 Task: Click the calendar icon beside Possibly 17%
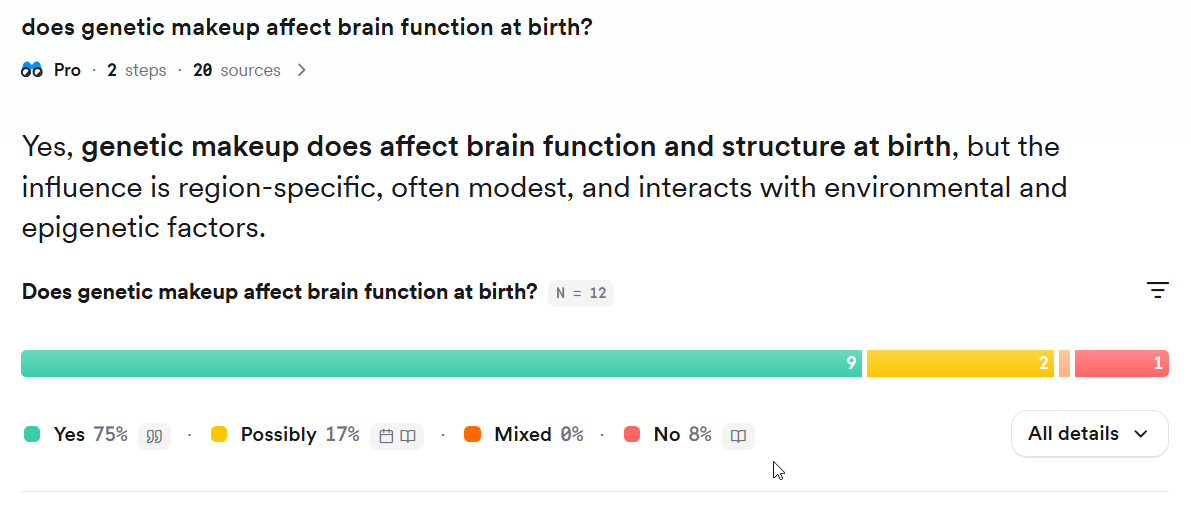click(x=387, y=436)
